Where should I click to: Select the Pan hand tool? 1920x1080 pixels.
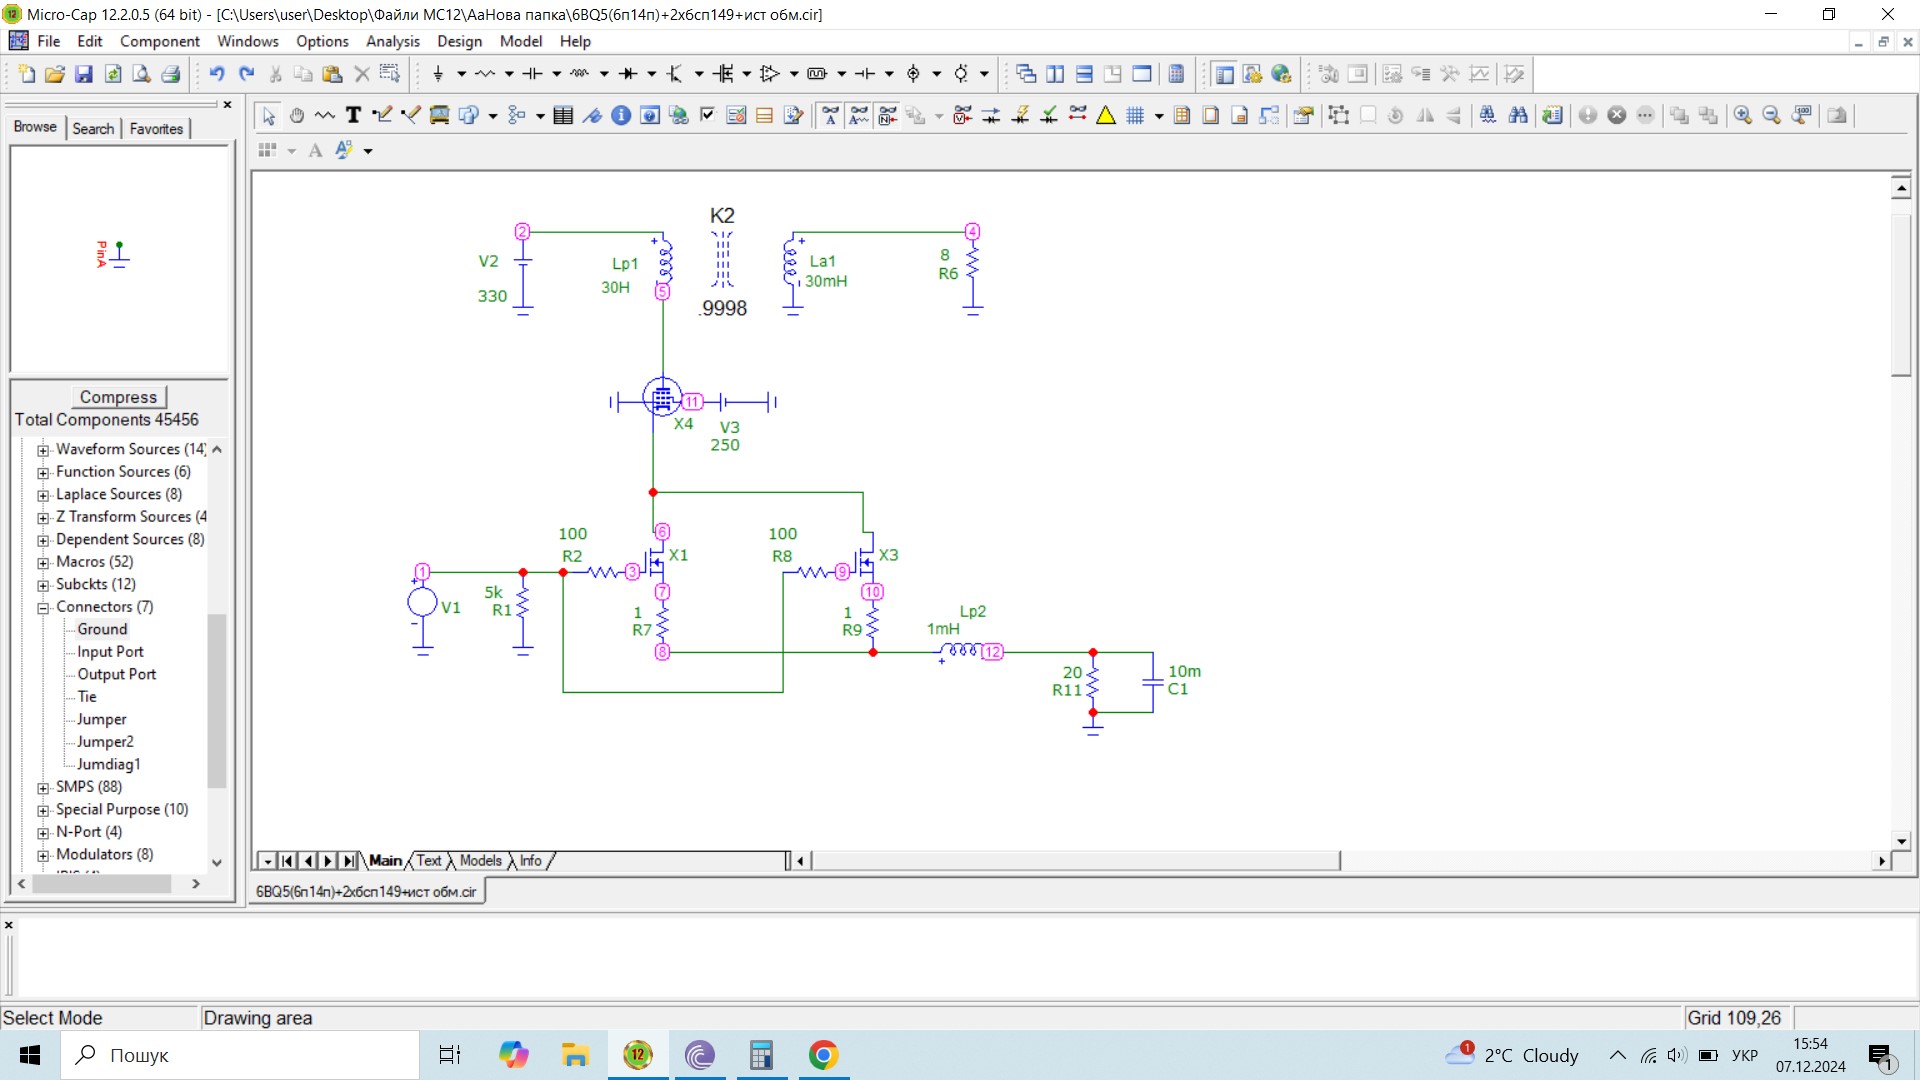pyautogui.click(x=297, y=115)
